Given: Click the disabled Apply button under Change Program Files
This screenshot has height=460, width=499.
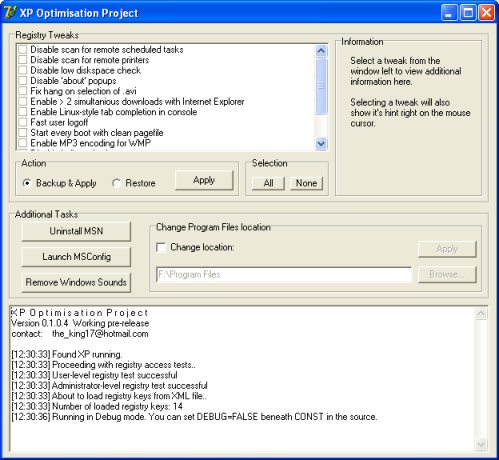Looking at the screenshot, I should coord(447,249).
